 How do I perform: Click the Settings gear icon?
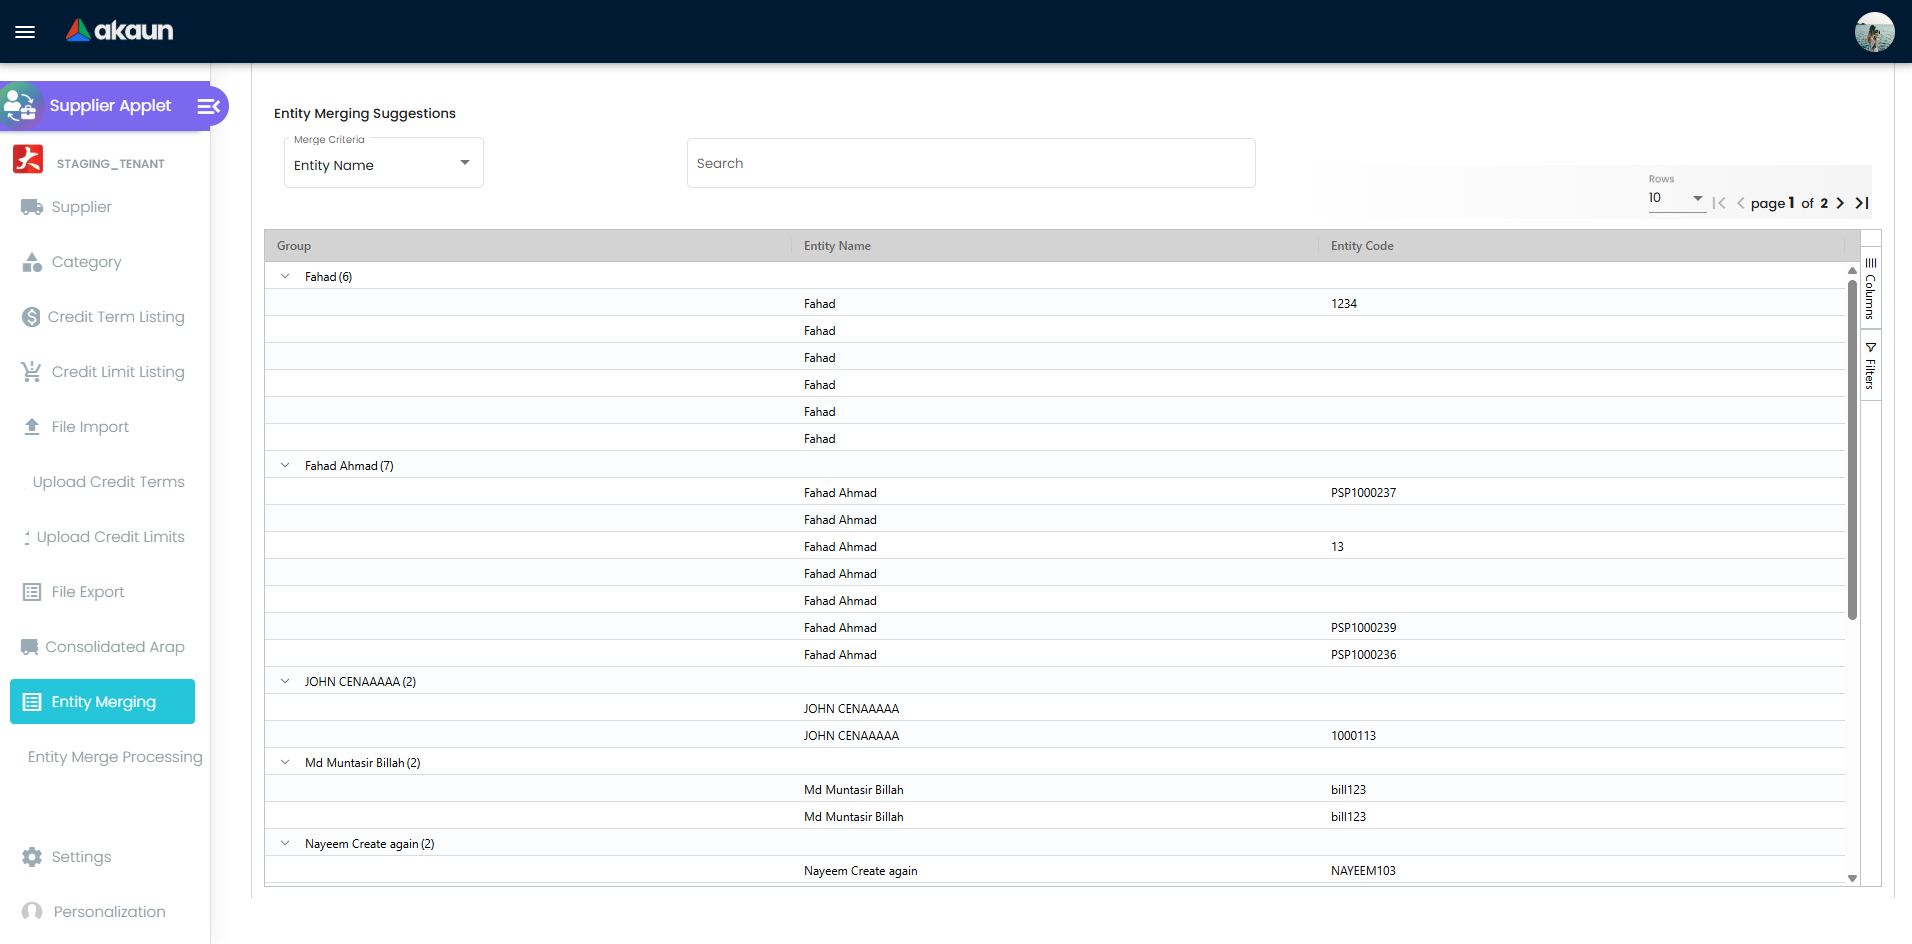pyautogui.click(x=32, y=857)
